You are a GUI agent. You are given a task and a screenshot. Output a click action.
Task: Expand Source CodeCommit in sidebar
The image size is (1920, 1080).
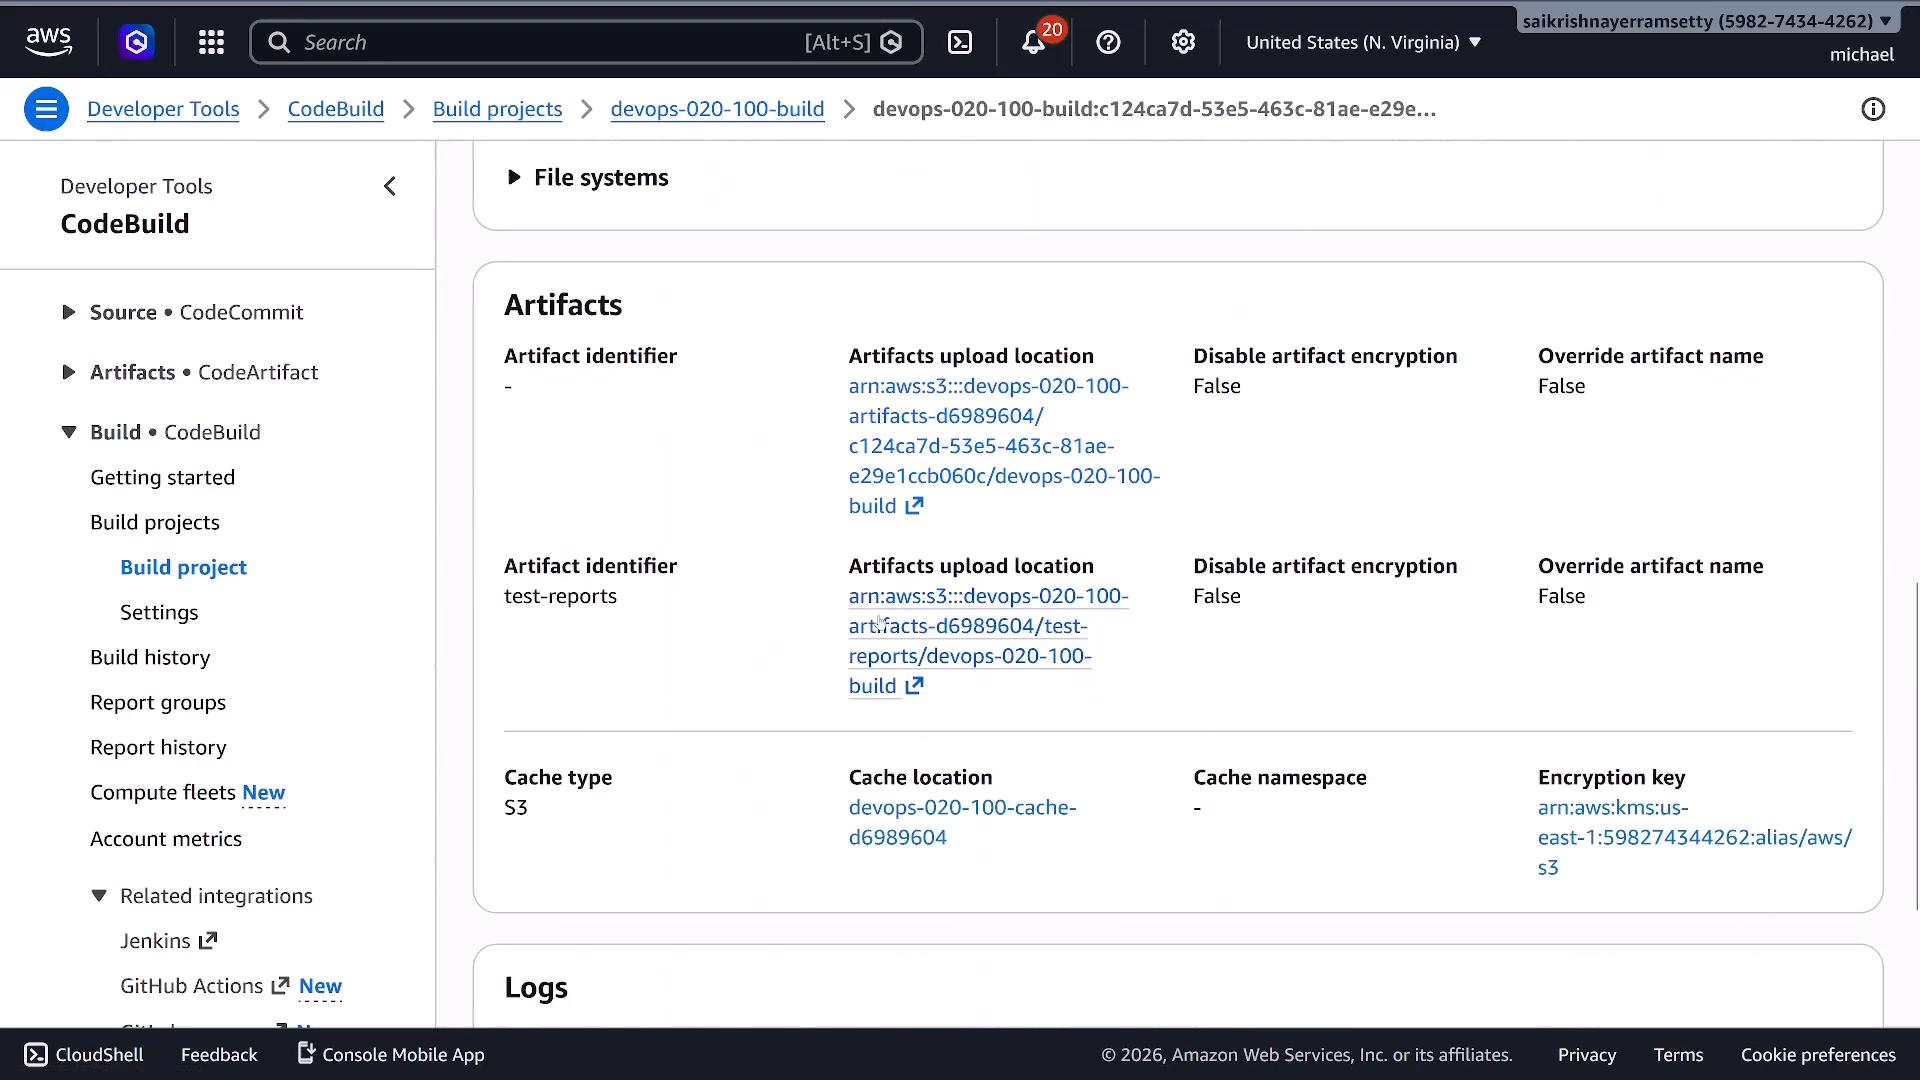(x=68, y=312)
